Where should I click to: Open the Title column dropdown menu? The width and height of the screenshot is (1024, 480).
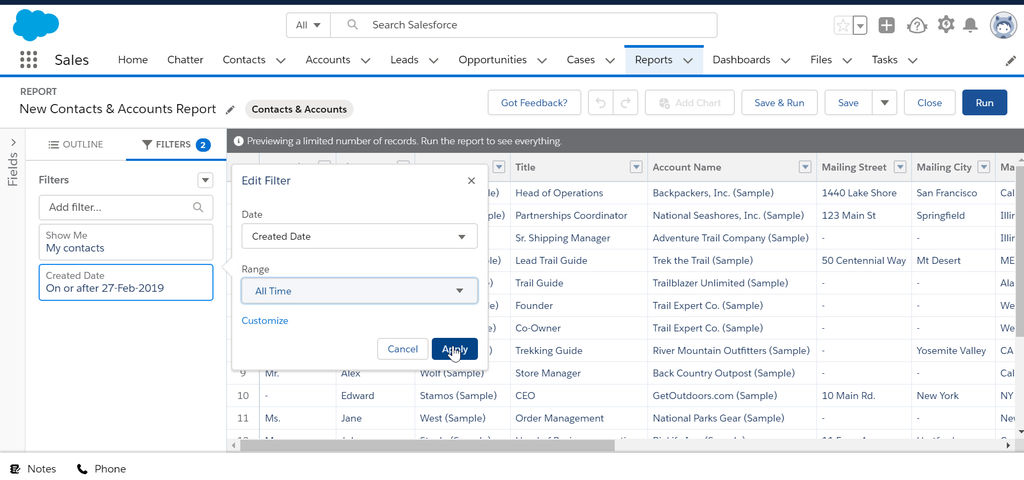[635, 167]
